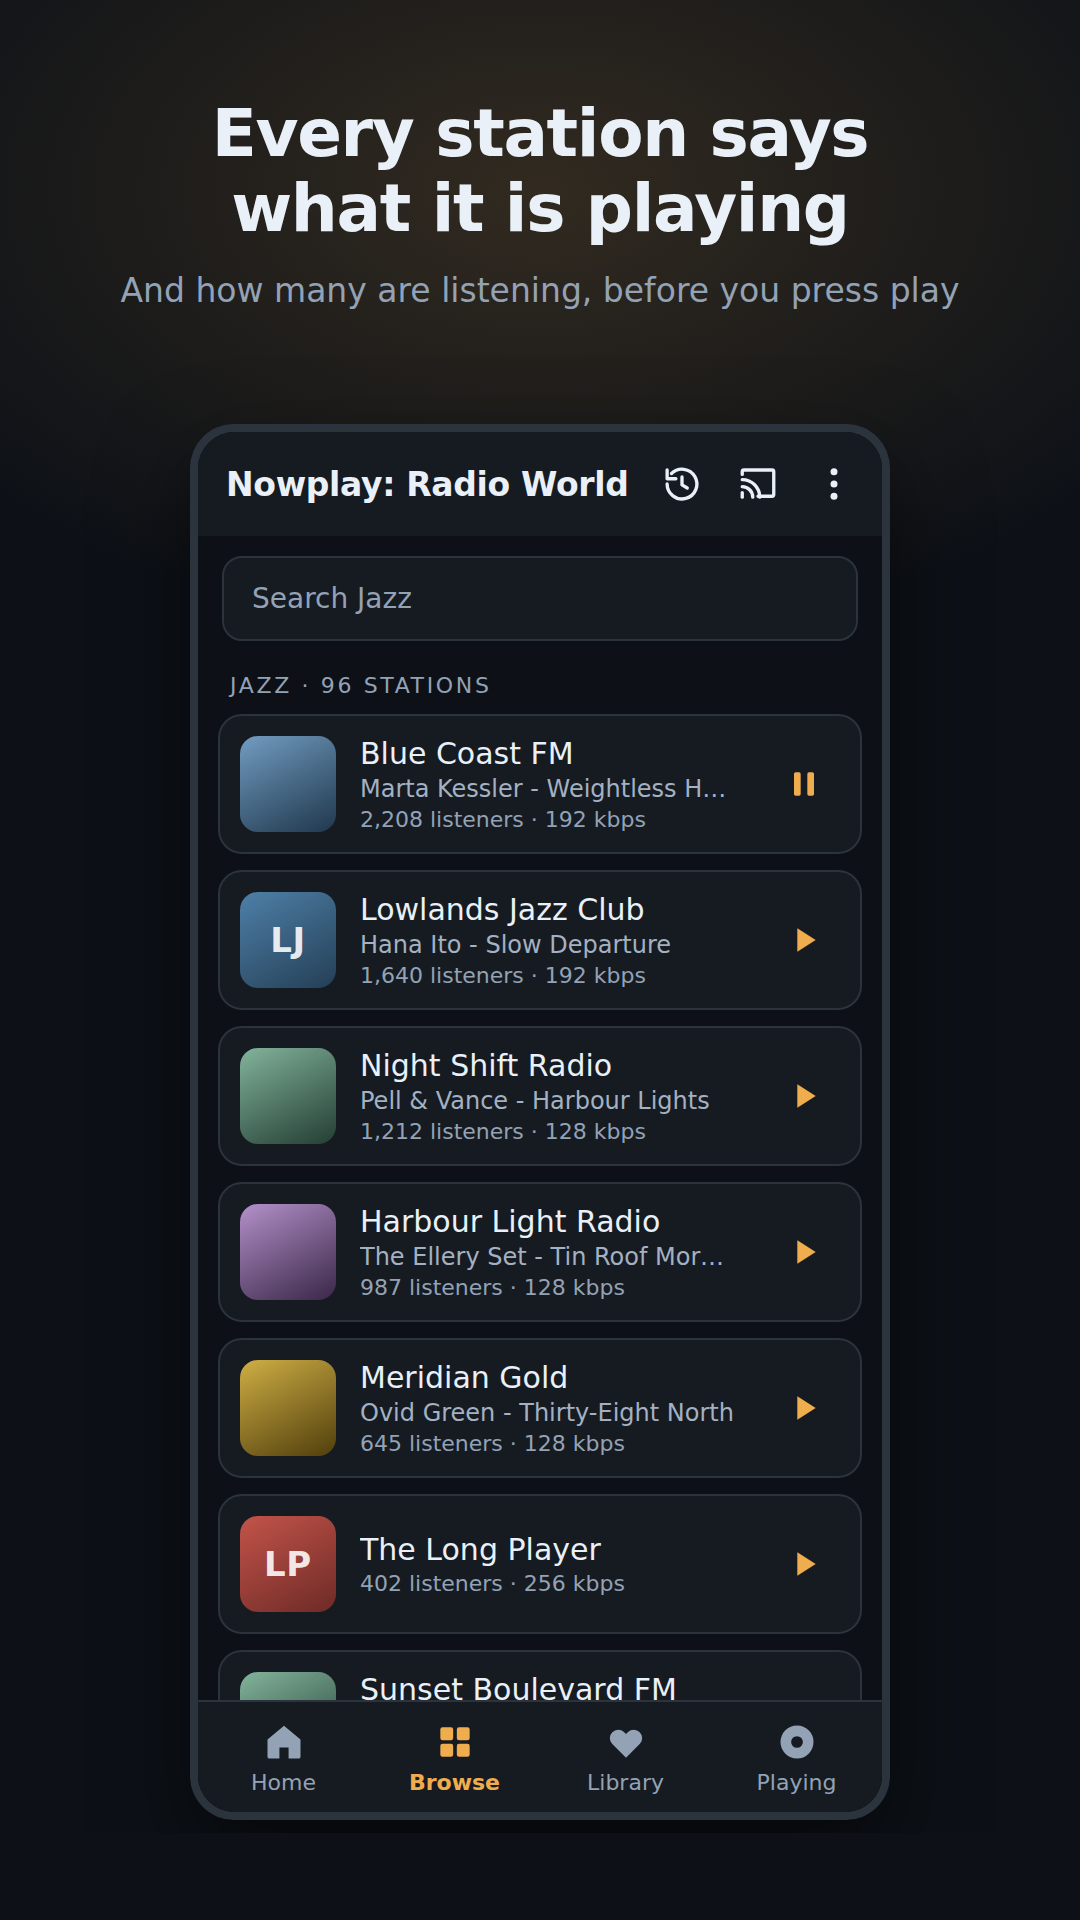This screenshot has width=1080, height=1920.
Task: Play The Long Player station
Action: point(804,1564)
